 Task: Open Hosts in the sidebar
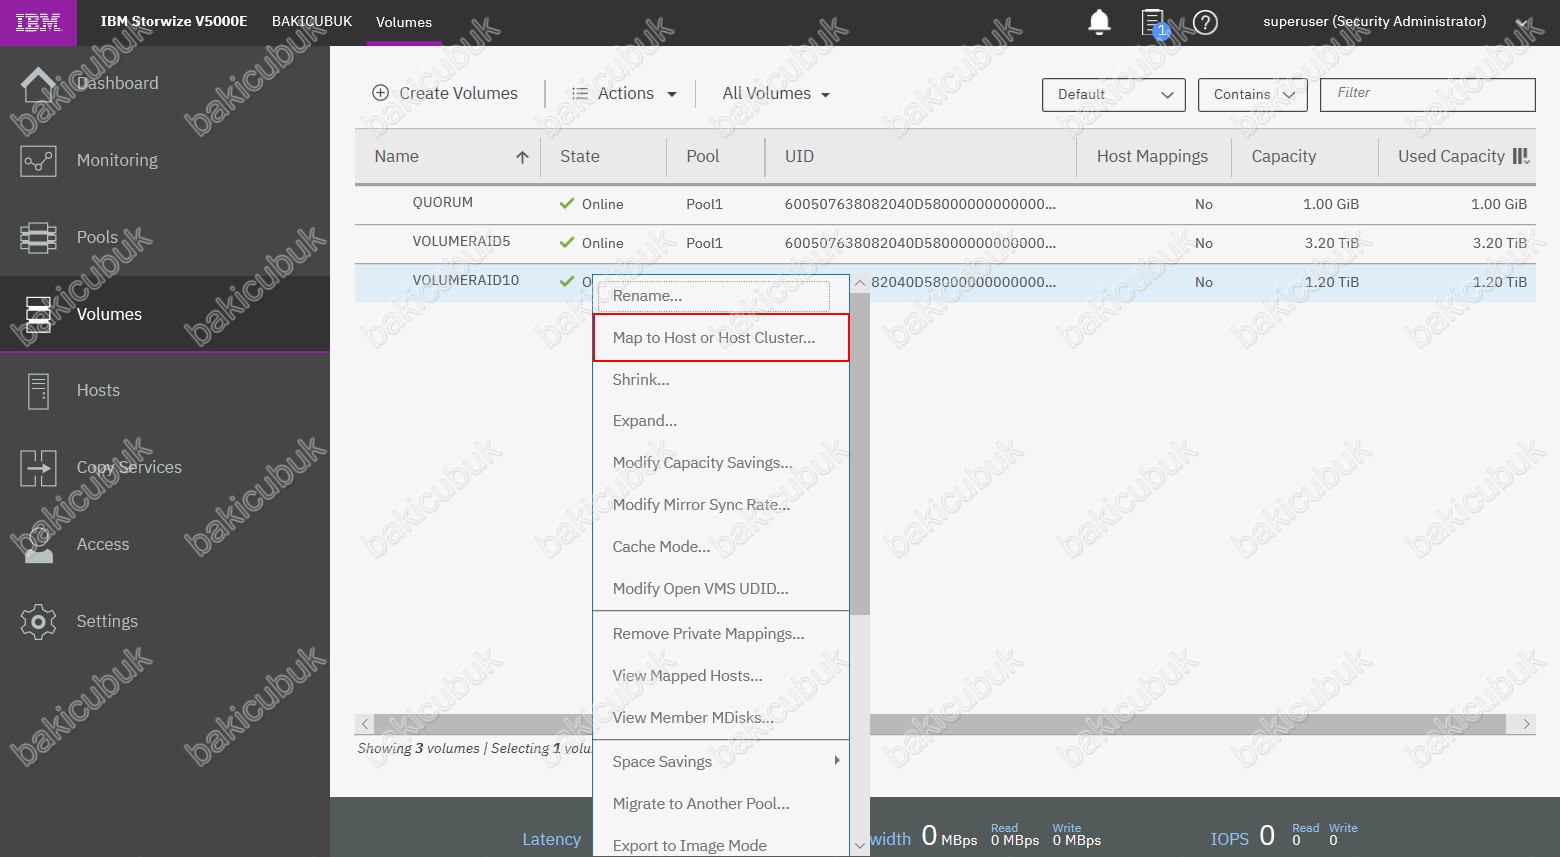coord(98,390)
